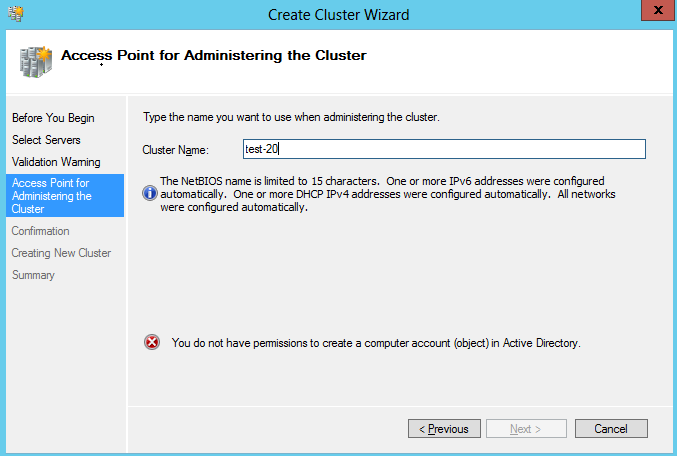The height and width of the screenshot is (456, 677).
Task: Click the disabled Next button
Action: [x=526, y=429]
